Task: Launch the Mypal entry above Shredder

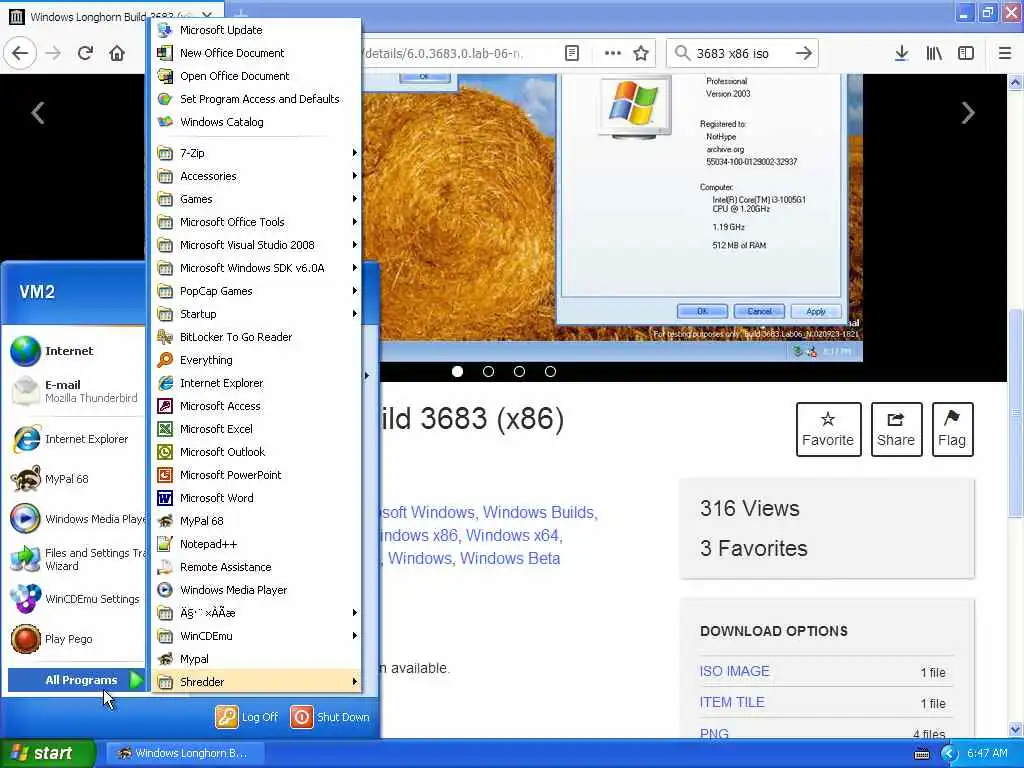Action: click(x=256, y=659)
